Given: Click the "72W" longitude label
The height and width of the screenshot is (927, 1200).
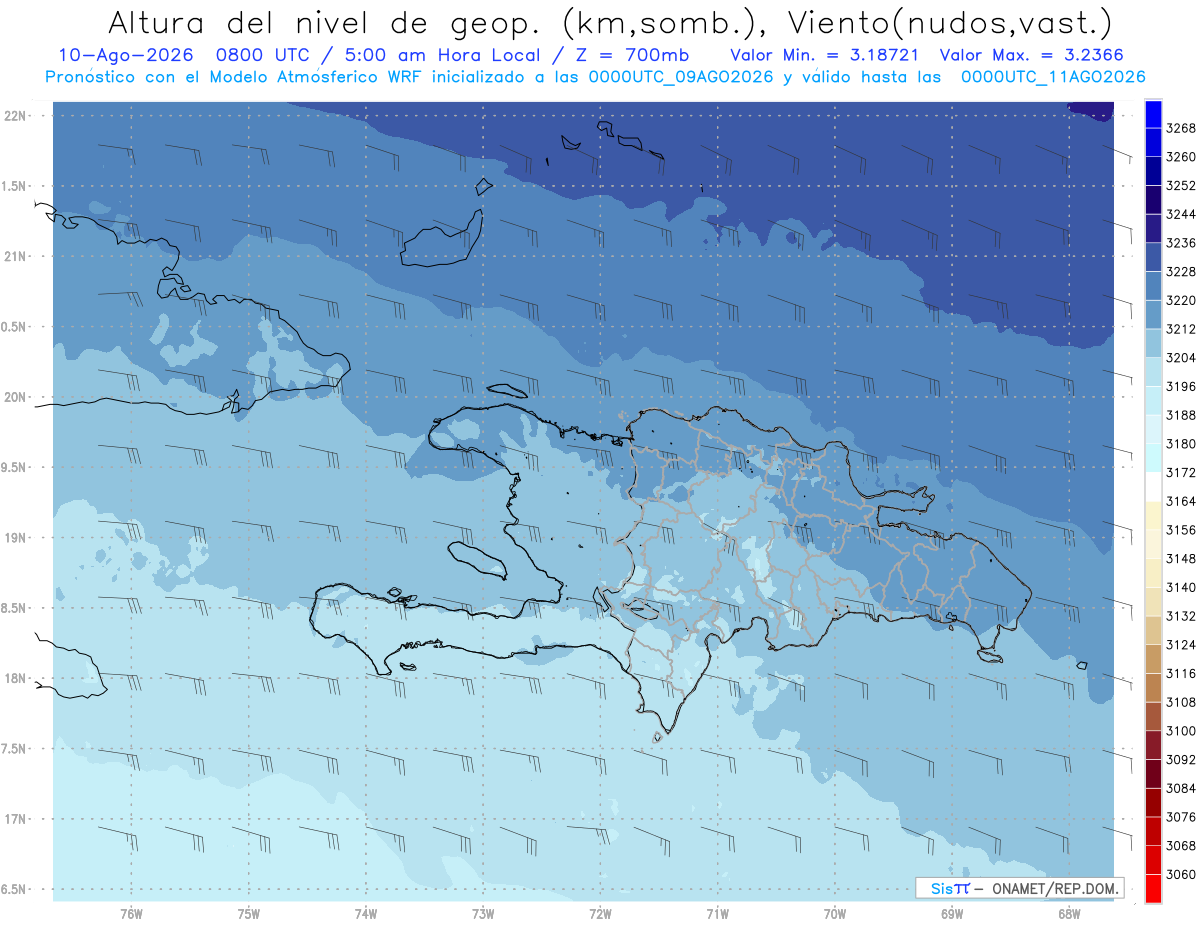Looking at the screenshot, I should tap(600, 912).
